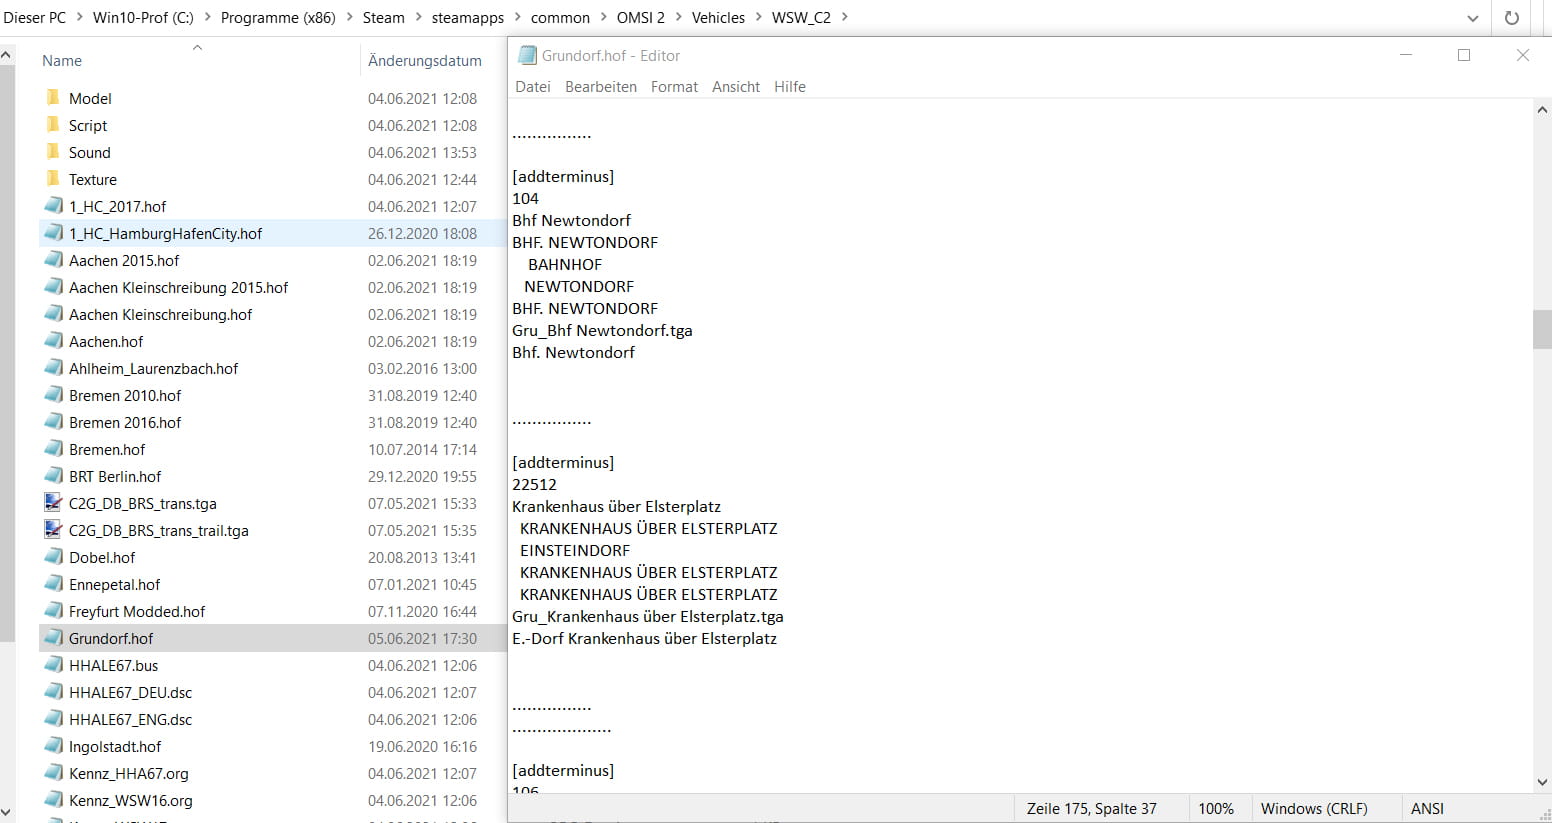
Task: Maximize the Grundorf.hof editor window
Action: click(1464, 56)
